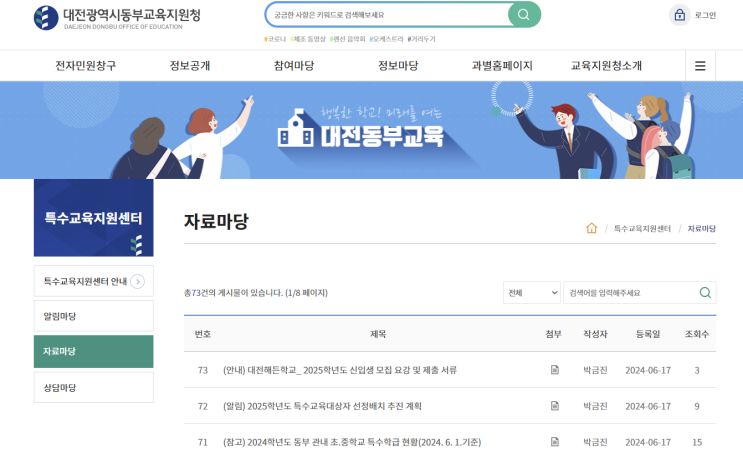
Task: Open the hamburger full menu icon
Action: tap(700, 66)
